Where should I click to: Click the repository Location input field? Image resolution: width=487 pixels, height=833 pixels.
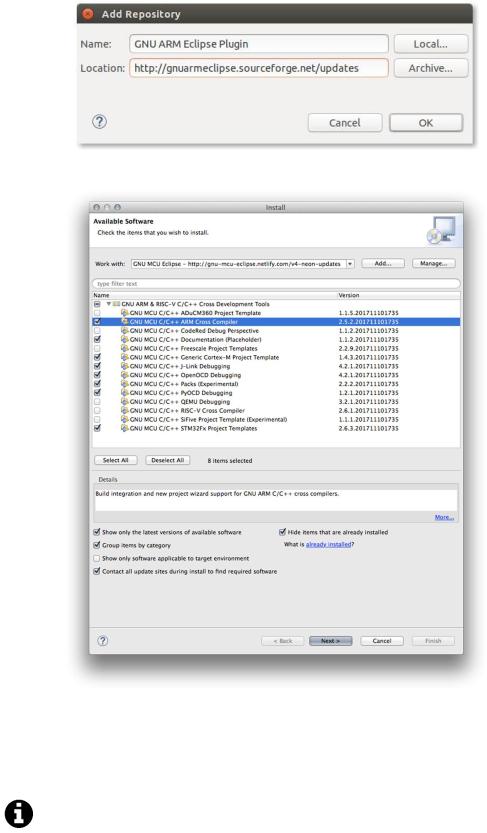point(259,68)
